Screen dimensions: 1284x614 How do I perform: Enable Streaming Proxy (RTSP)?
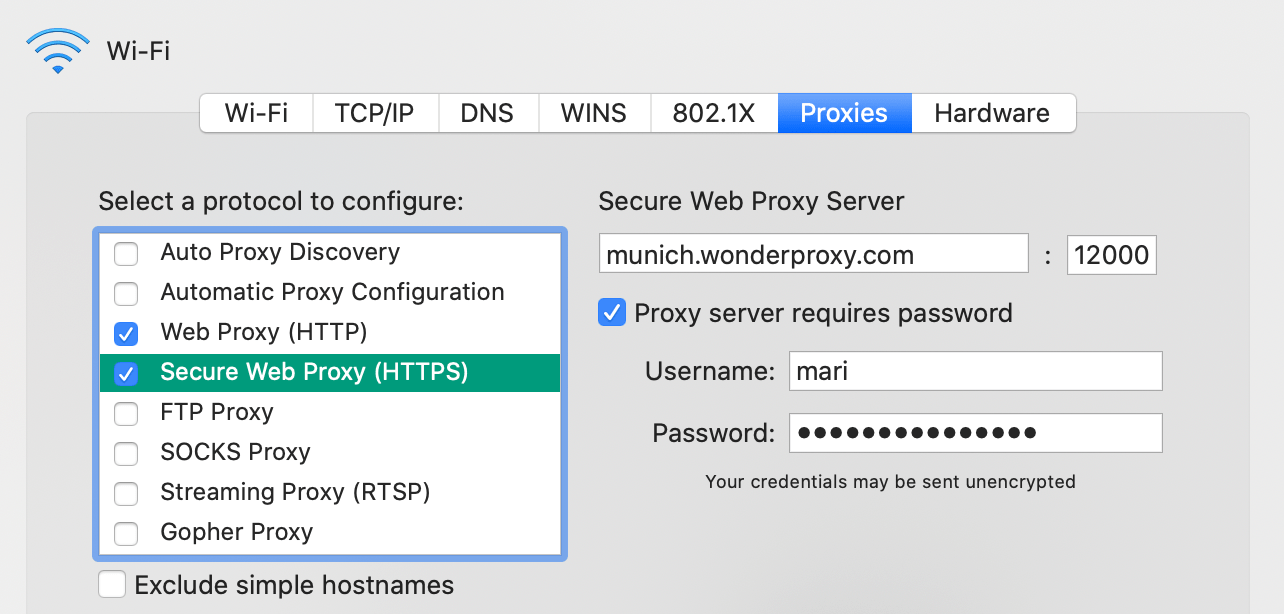pyautogui.click(x=126, y=493)
